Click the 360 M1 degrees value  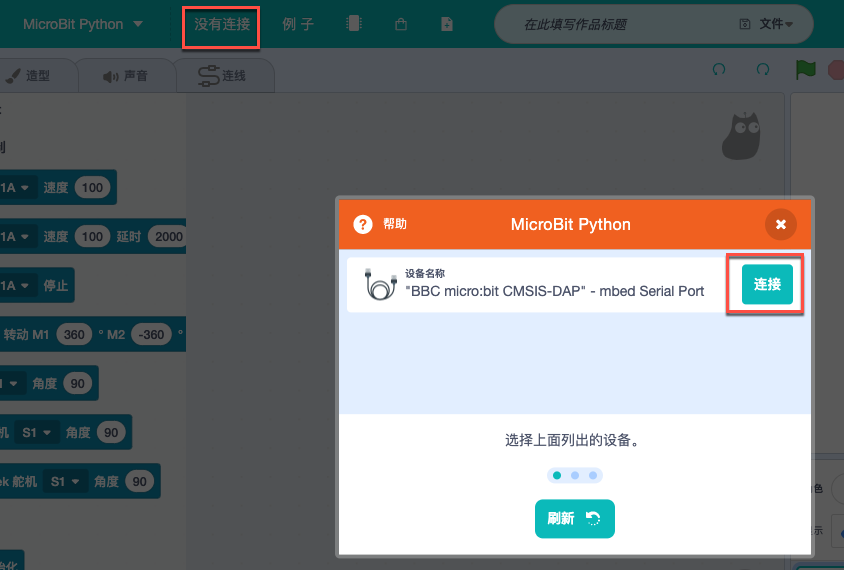coord(74,334)
